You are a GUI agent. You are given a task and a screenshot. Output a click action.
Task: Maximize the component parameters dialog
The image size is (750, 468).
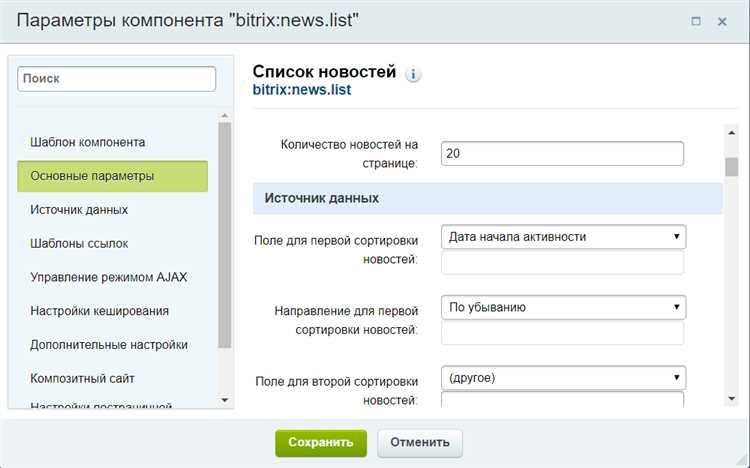pos(696,21)
